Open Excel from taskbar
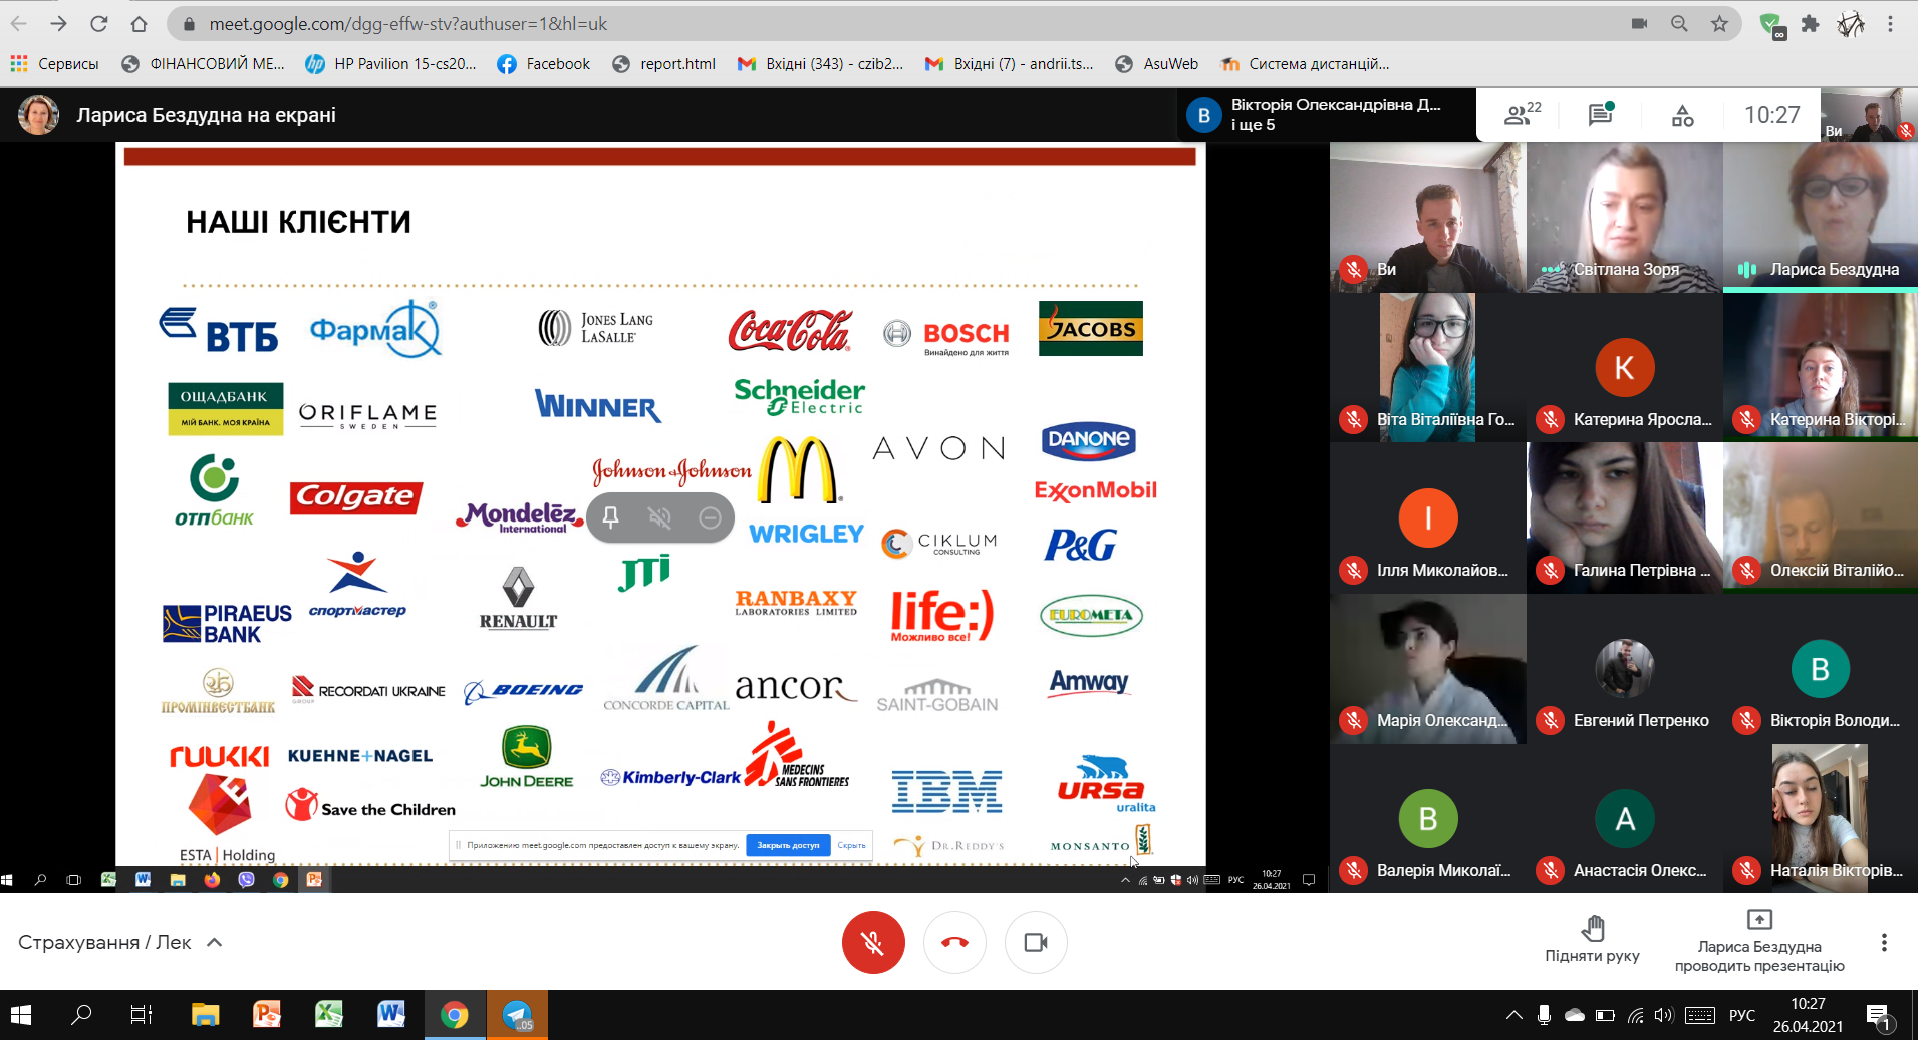The height and width of the screenshot is (1040, 1928). tap(329, 1016)
